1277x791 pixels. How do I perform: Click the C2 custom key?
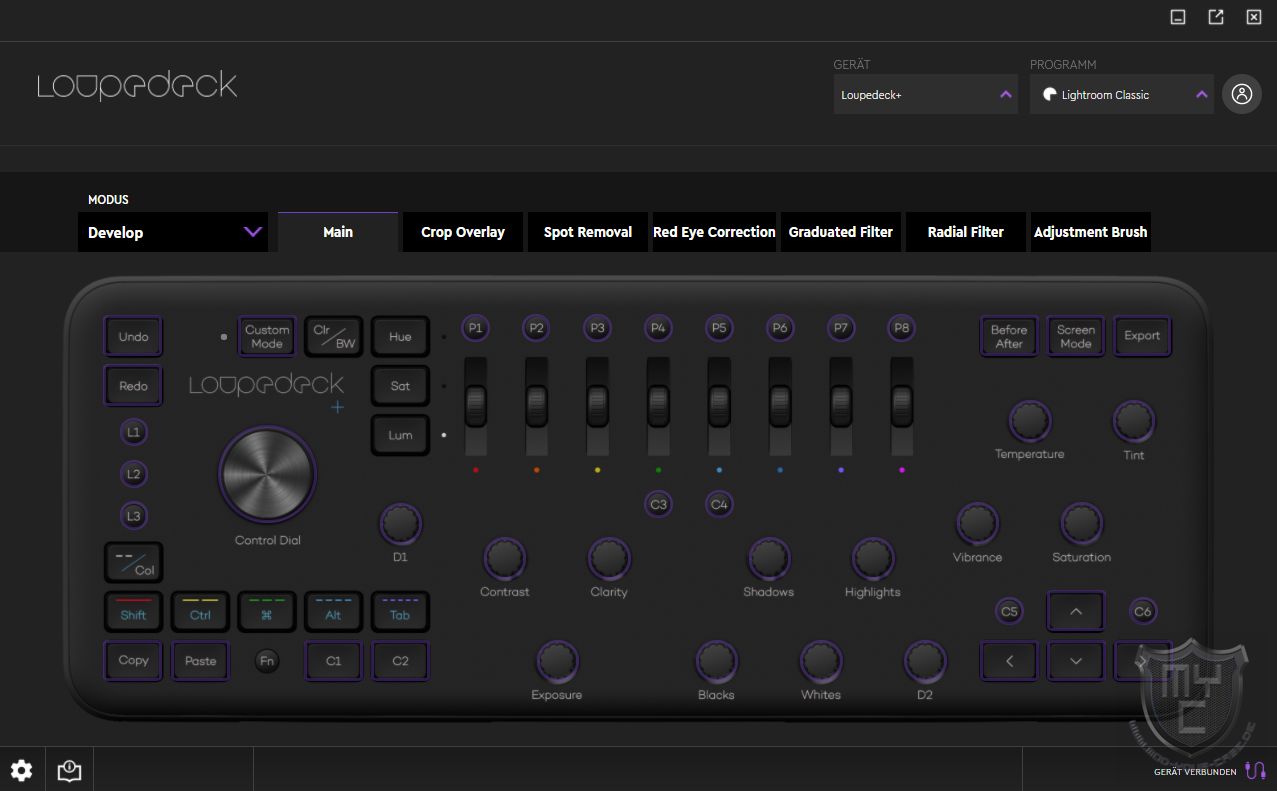(x=400, y=661)
